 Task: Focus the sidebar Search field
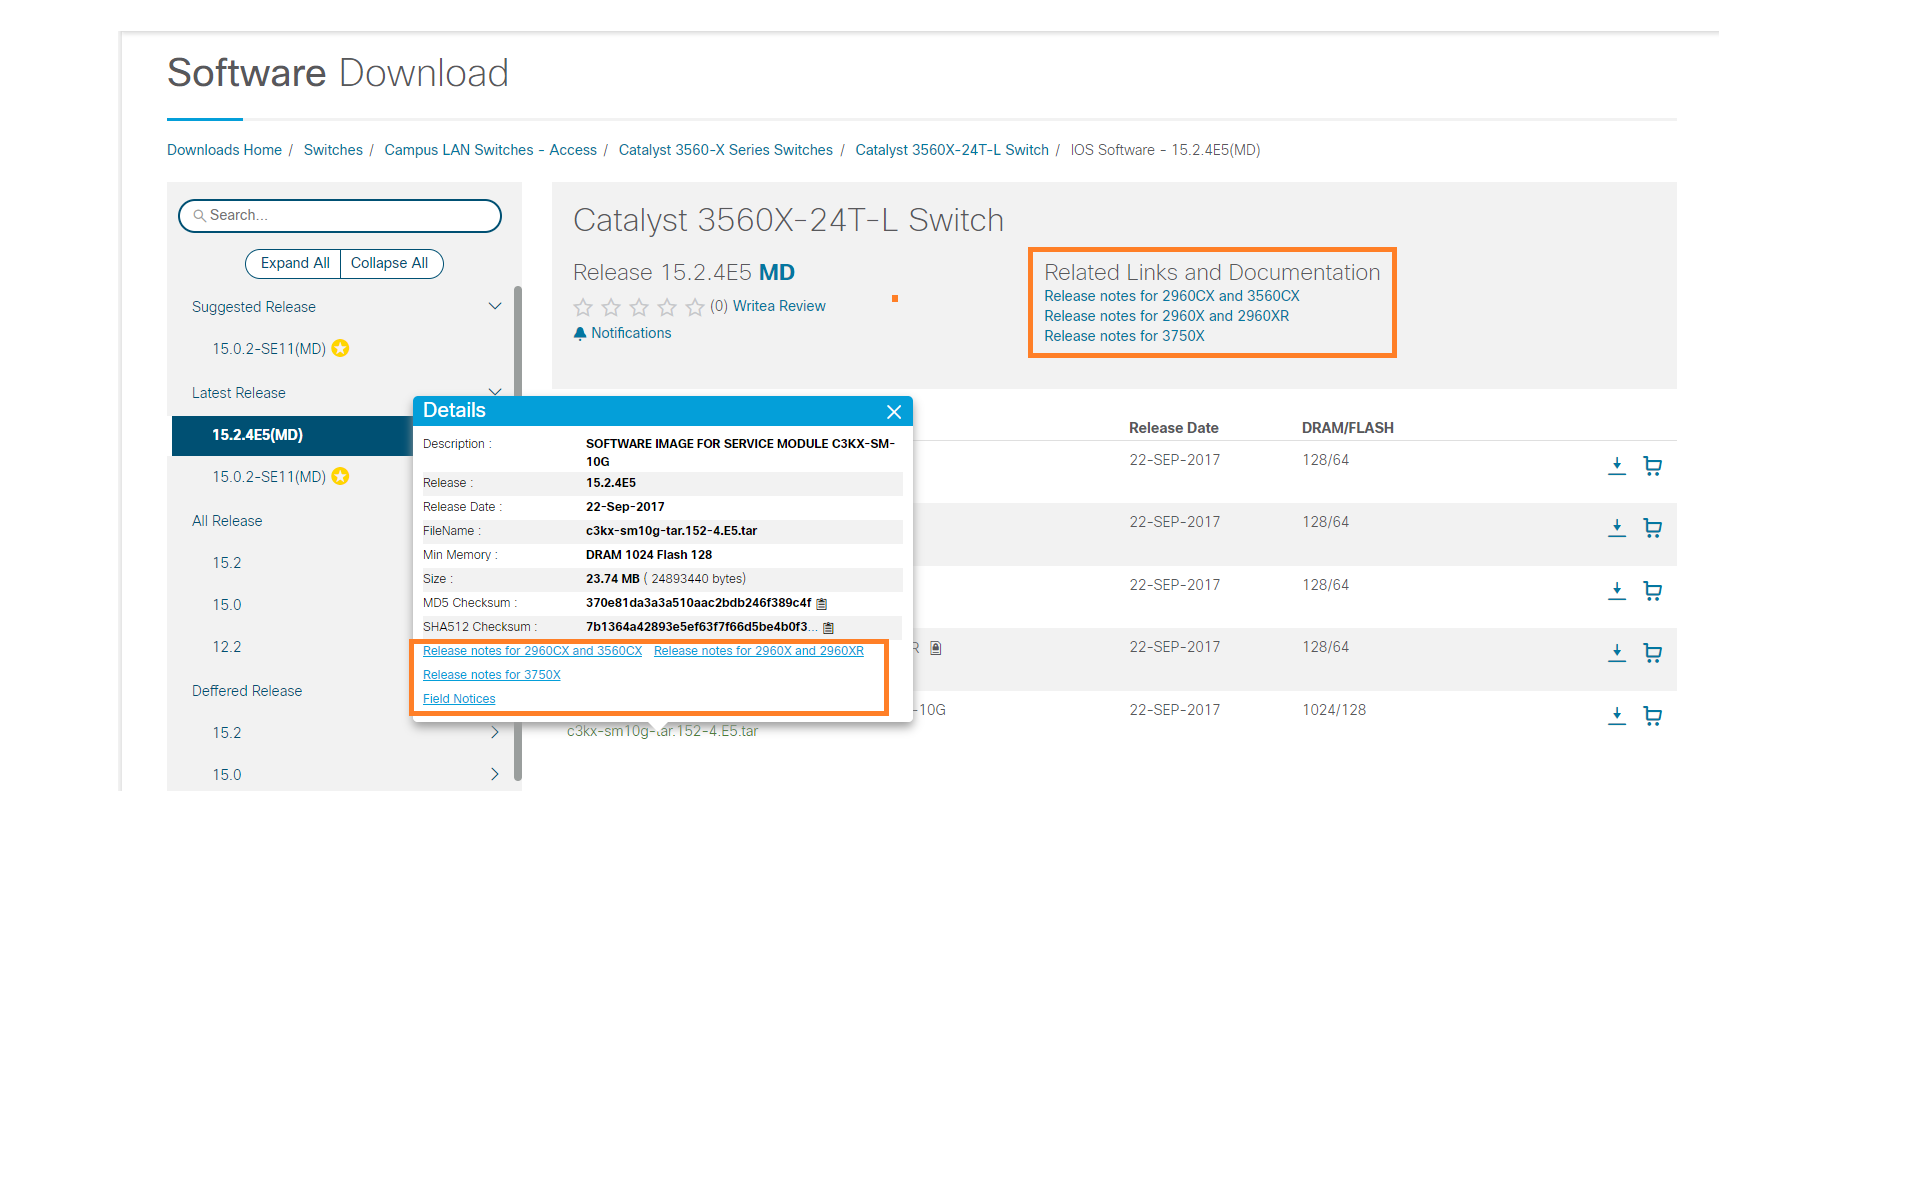point(340,216)
